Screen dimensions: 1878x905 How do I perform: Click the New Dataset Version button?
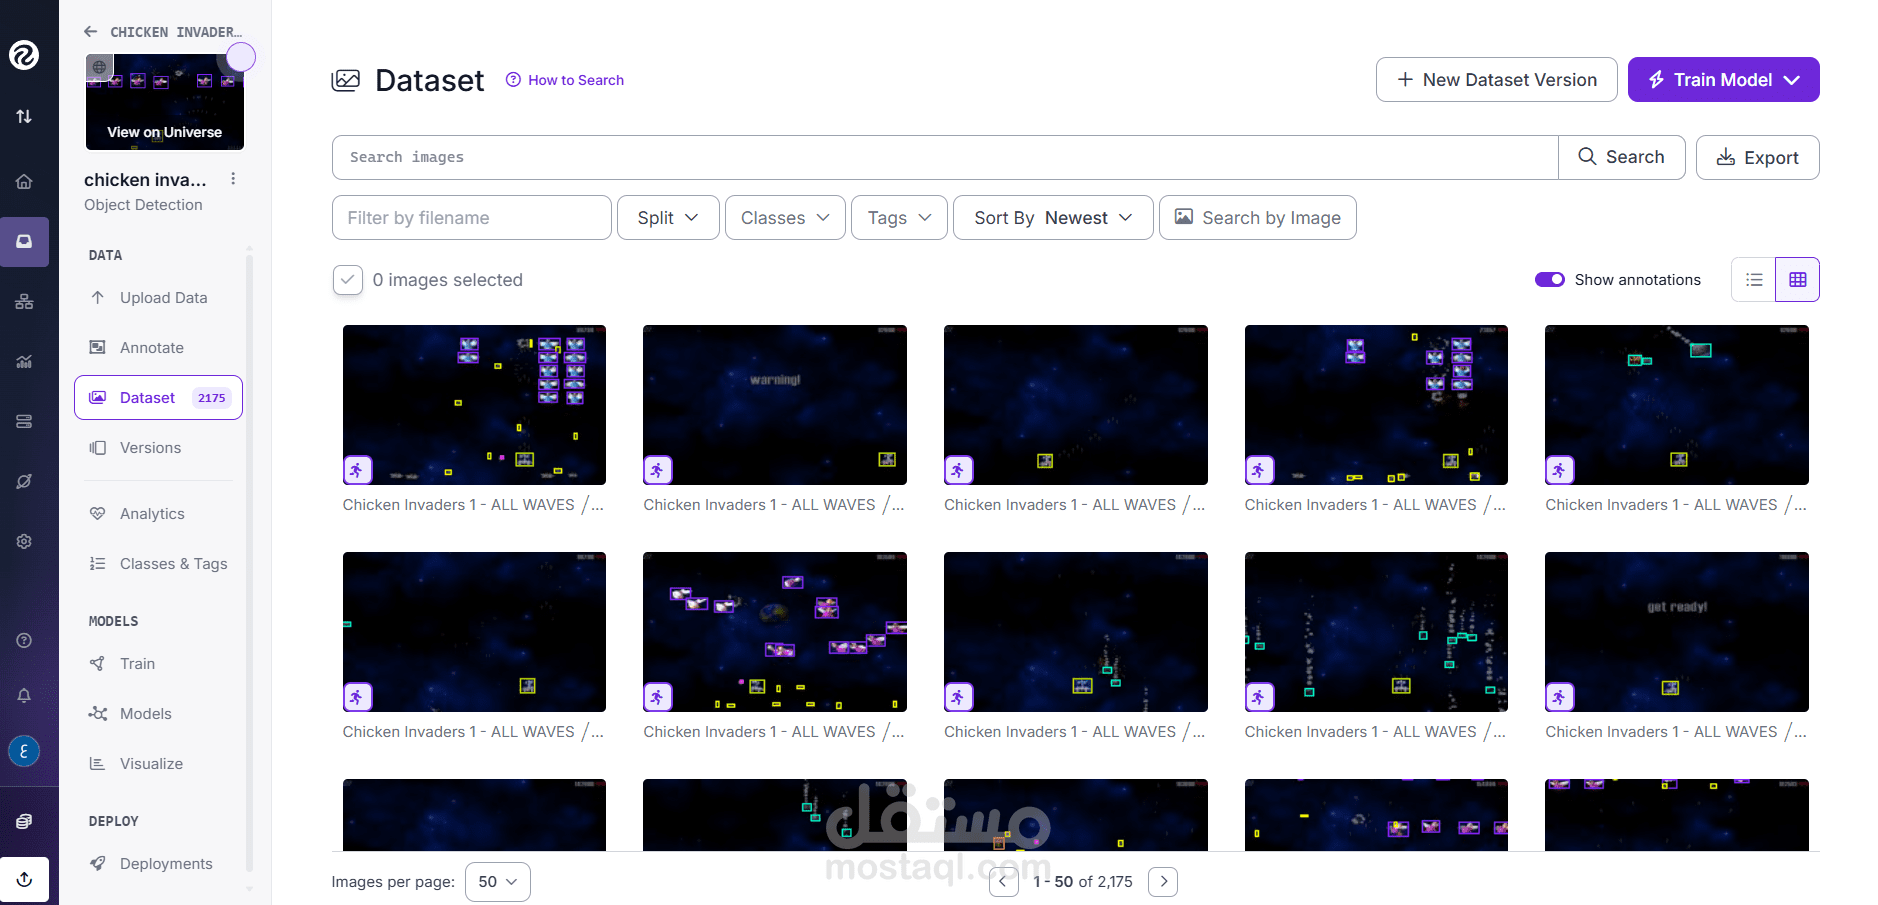(x=1496, y=80)
